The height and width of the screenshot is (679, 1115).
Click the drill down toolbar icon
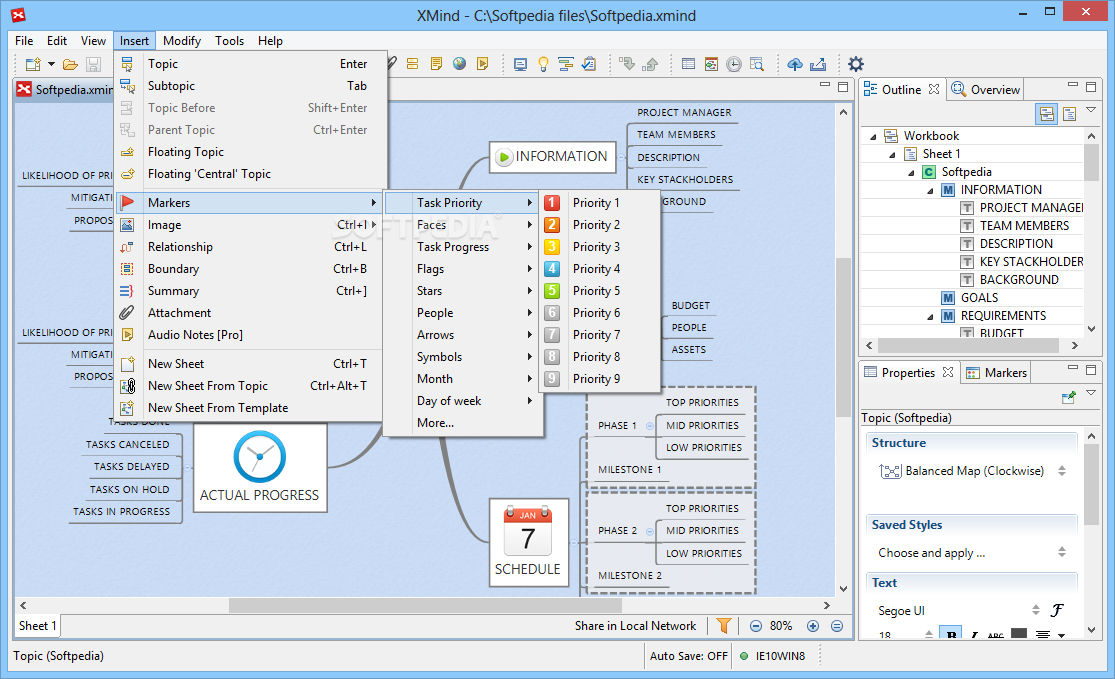coord(626,65)
